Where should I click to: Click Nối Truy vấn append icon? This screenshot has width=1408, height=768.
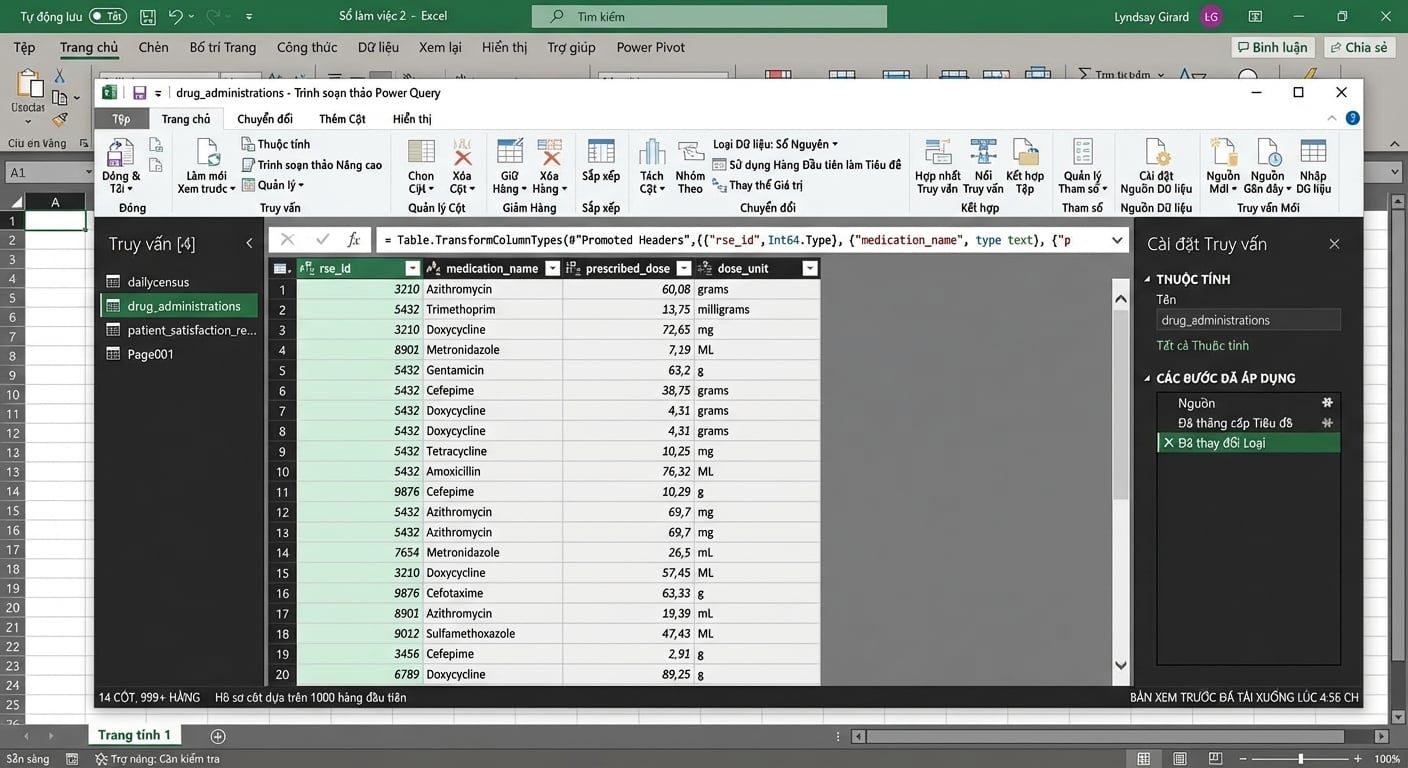[983, 152]
